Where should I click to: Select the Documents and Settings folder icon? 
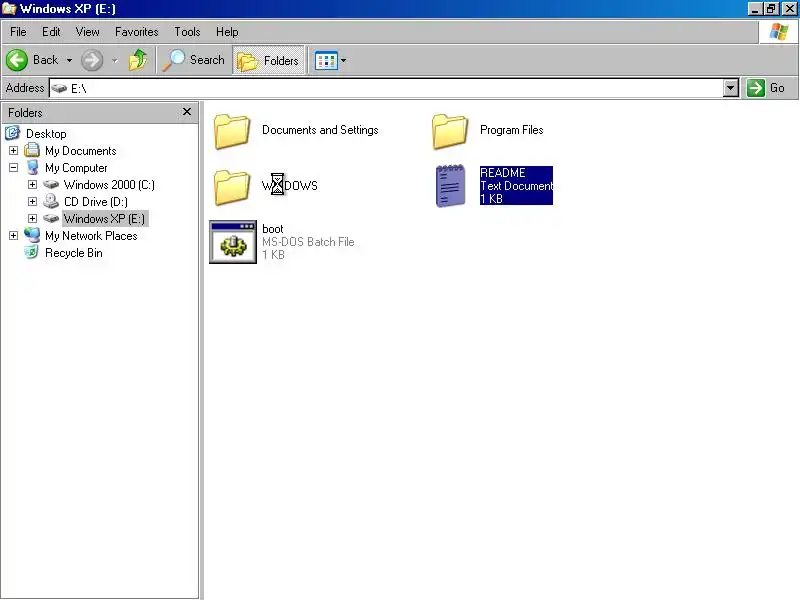coord(232,131)
